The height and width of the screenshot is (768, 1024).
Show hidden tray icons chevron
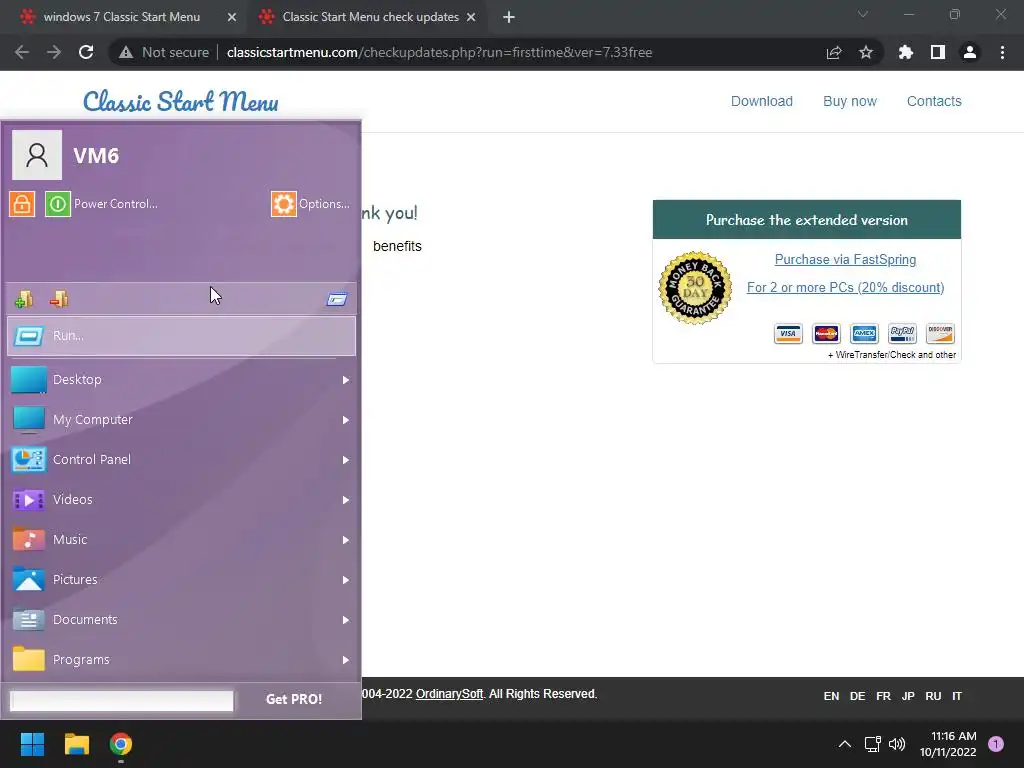844,744
